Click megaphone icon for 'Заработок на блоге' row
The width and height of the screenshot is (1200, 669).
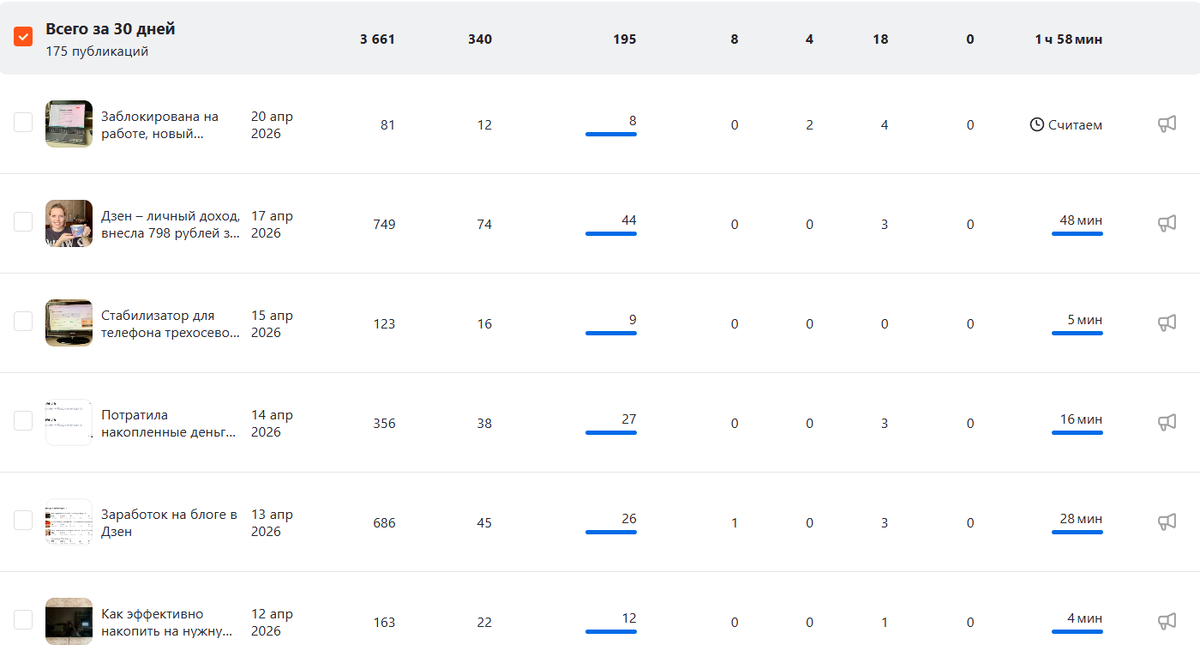point(1166,522)
